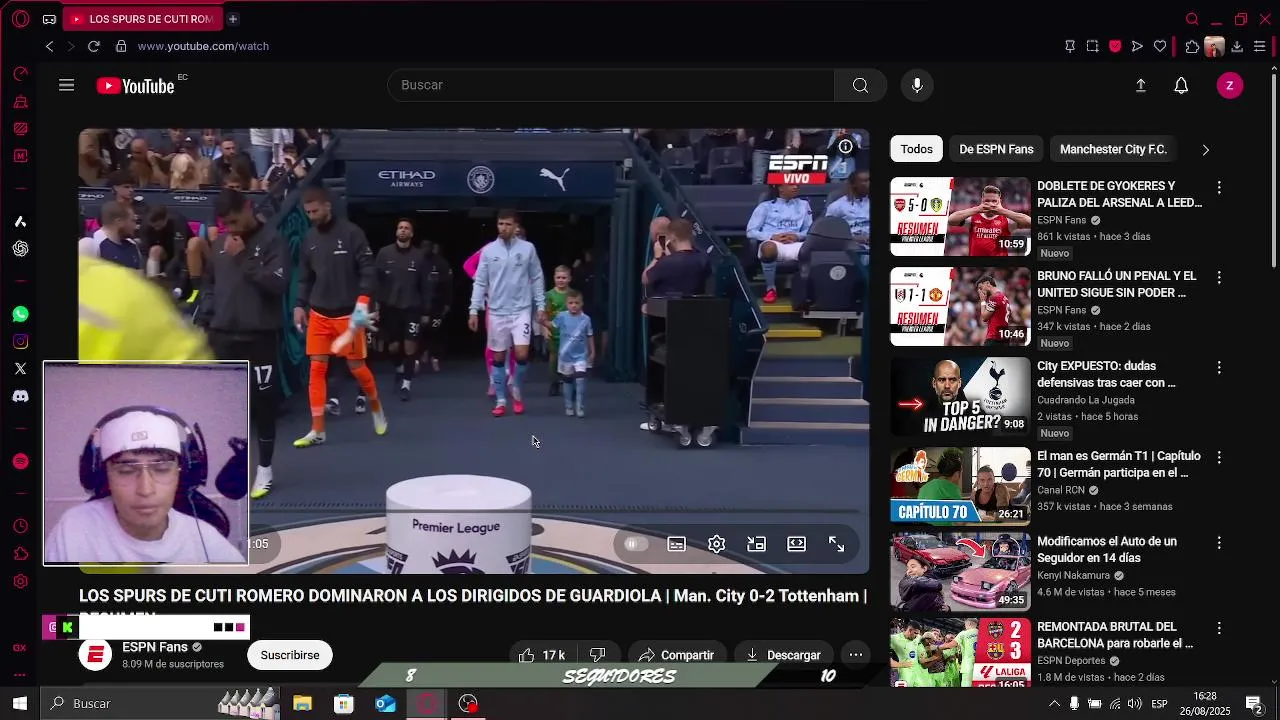Open DOBLETE DE GYOKERES video thumbnail
This screenshot has height=720, width=1280.
(x=960, y=217)
